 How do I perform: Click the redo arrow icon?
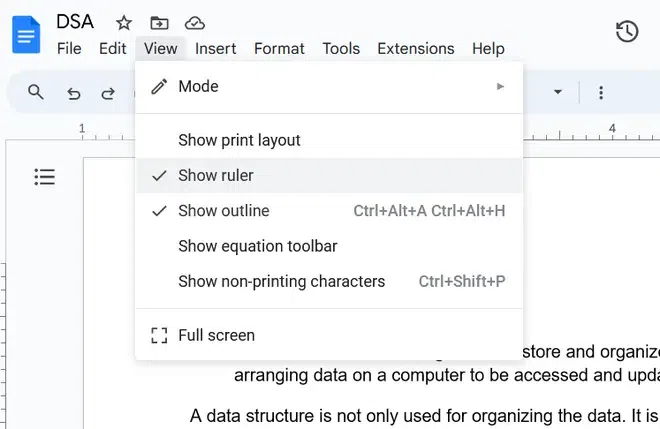tap(108, 93)
